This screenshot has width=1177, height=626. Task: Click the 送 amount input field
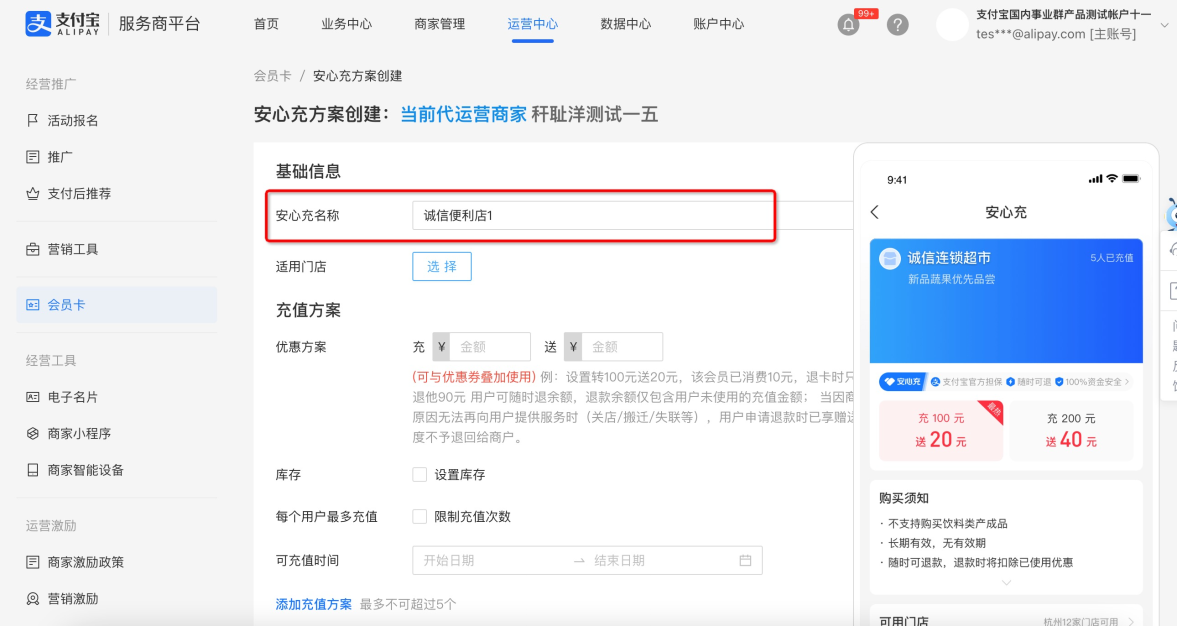tap(622, 347)
